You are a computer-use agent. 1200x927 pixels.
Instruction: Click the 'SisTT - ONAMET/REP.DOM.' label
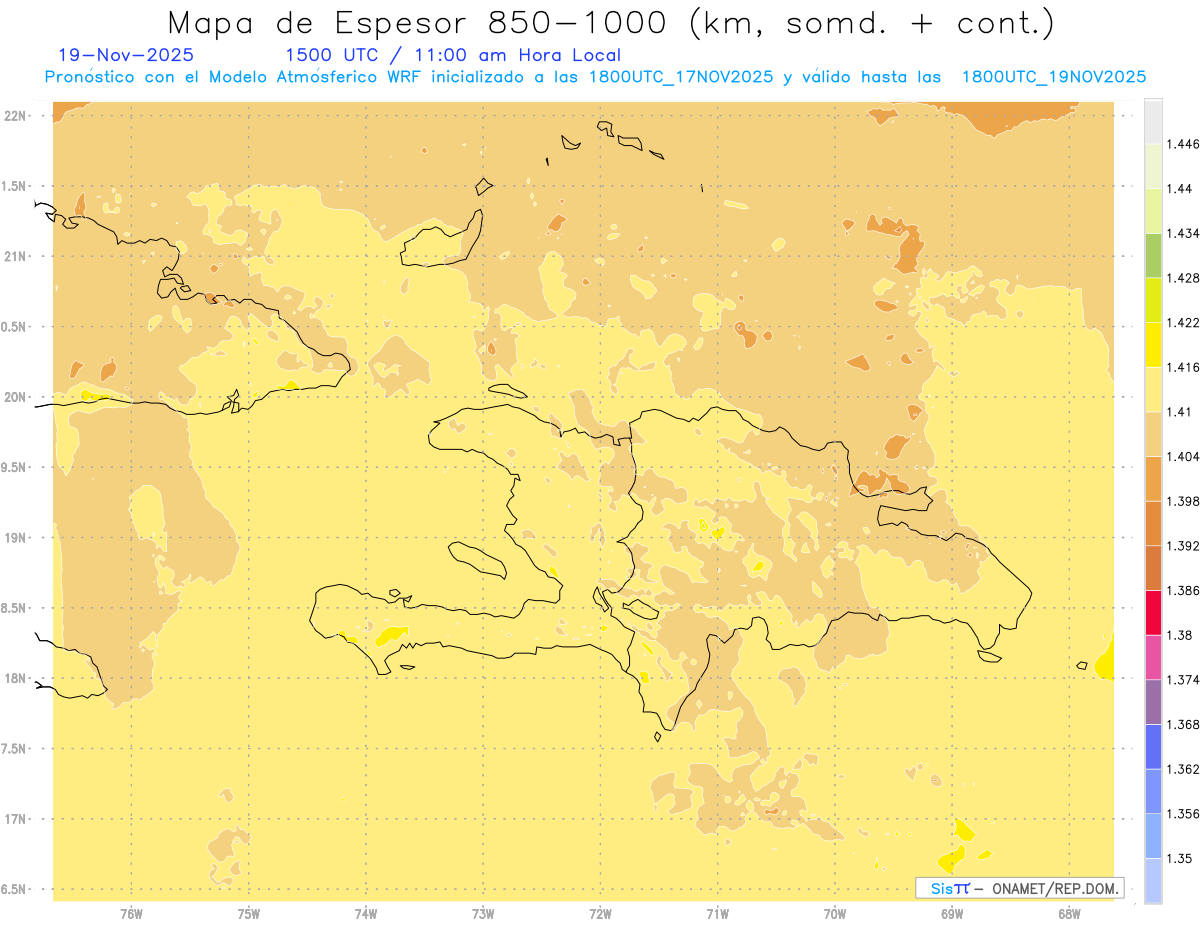click(1019, 888)
